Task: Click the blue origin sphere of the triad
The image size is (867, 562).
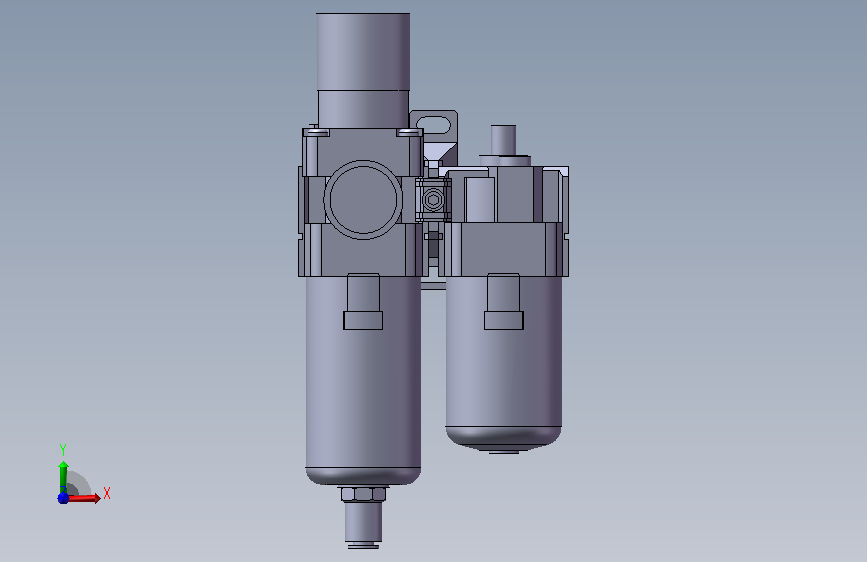Action: click(x=63, y=498)
